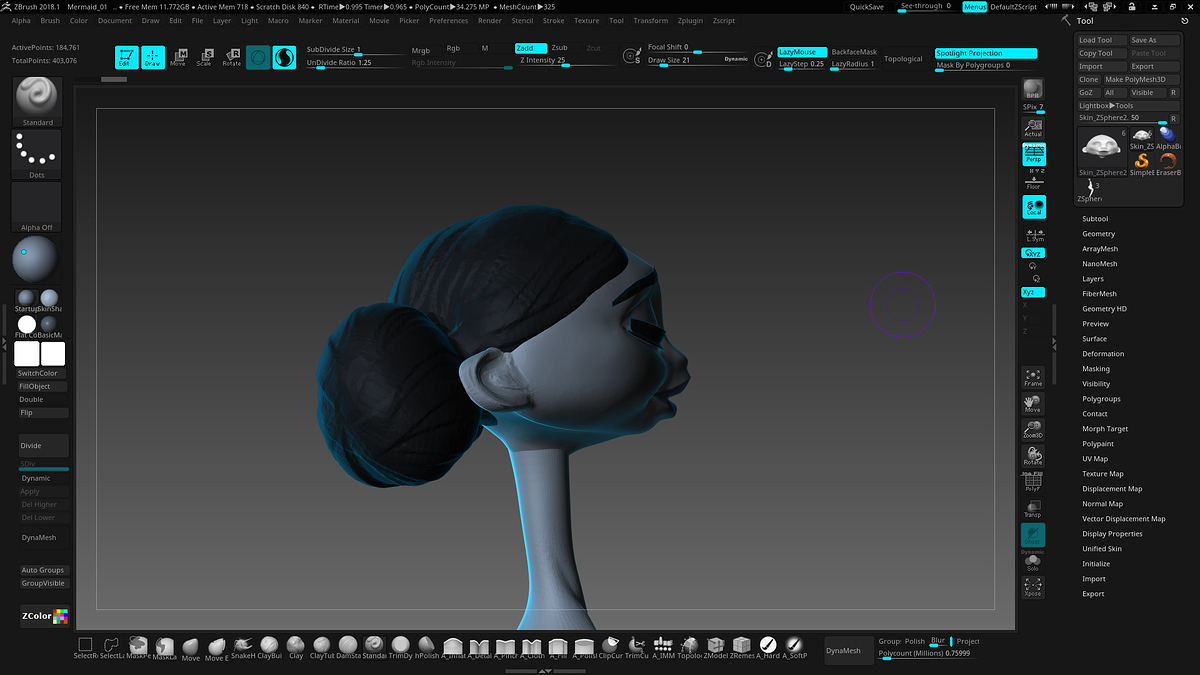Open the Alpha Off picker
The image size is (1200, 675).
click(37, 206)
